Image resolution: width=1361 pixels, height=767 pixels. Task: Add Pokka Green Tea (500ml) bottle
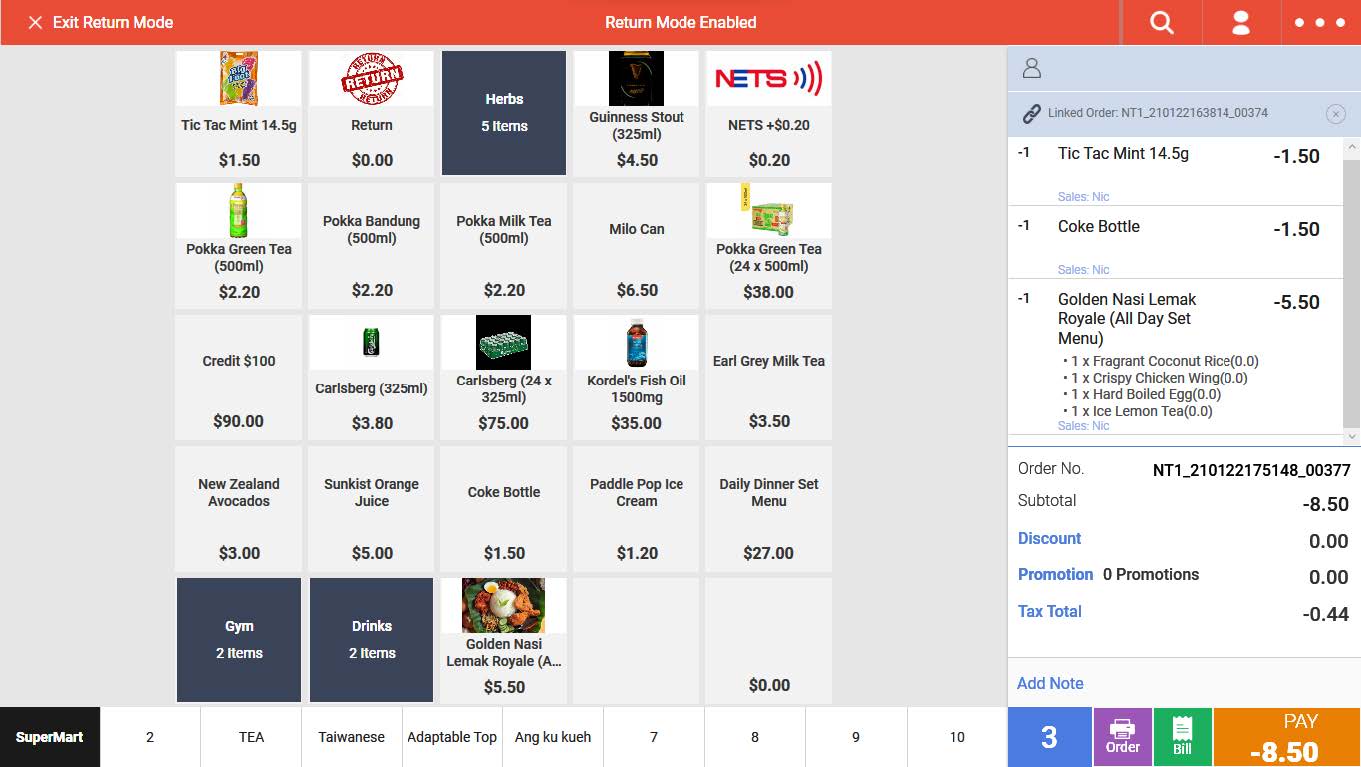[239, 245]
